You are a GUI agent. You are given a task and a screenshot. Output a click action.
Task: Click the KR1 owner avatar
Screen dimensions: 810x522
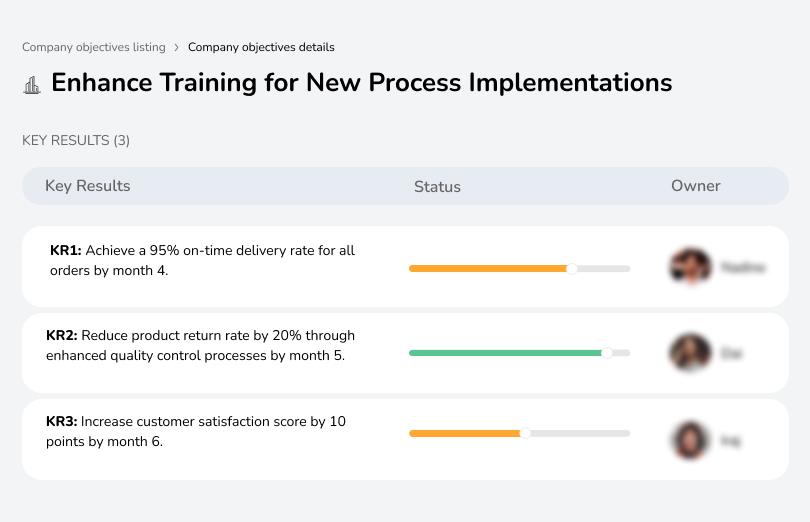[691, 267]
